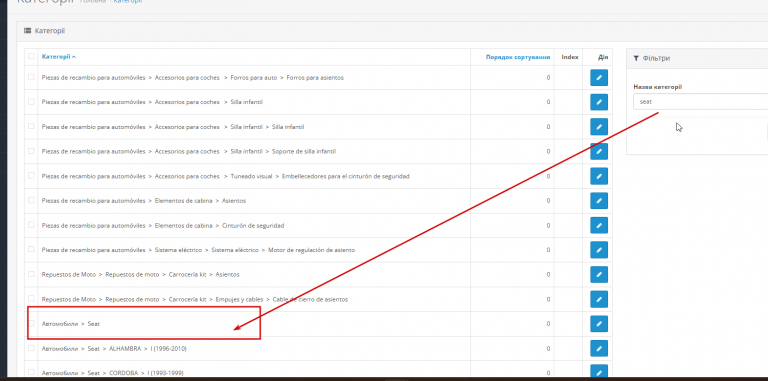The width and height of the screenshot is (768, 381).
Task: Edit the Silla infantil > Silla infantil row
Action: pyautogui.click(x=599, y=126)
